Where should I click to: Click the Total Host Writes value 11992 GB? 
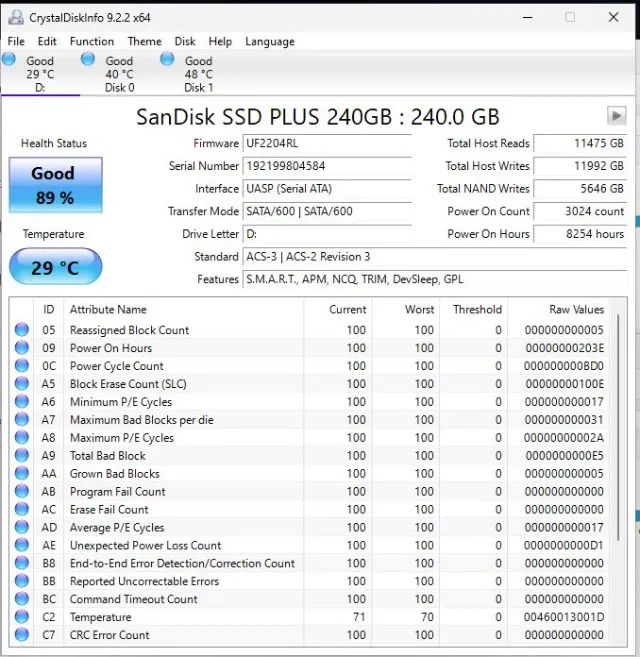(x=580, y=166)
